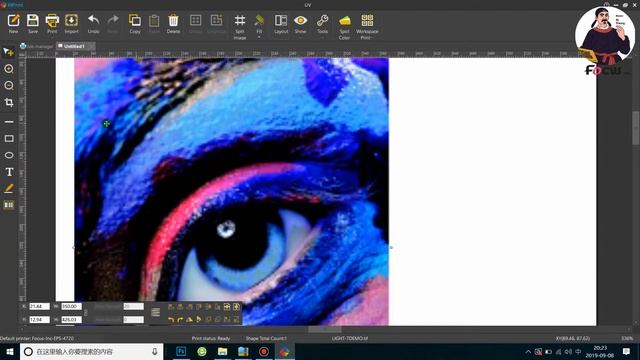The height and width of the screenshot is (360, 640).
Task: Click the rotate left arrow icon
Action: (171, 320)
